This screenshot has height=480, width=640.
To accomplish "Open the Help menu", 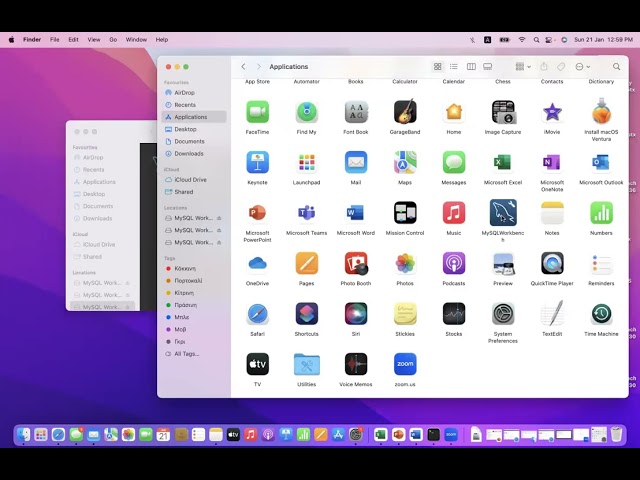I will 162,40.
